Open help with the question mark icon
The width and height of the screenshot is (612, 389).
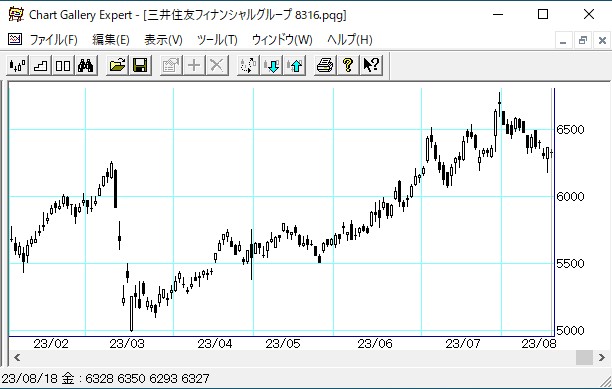coord(348,65)
